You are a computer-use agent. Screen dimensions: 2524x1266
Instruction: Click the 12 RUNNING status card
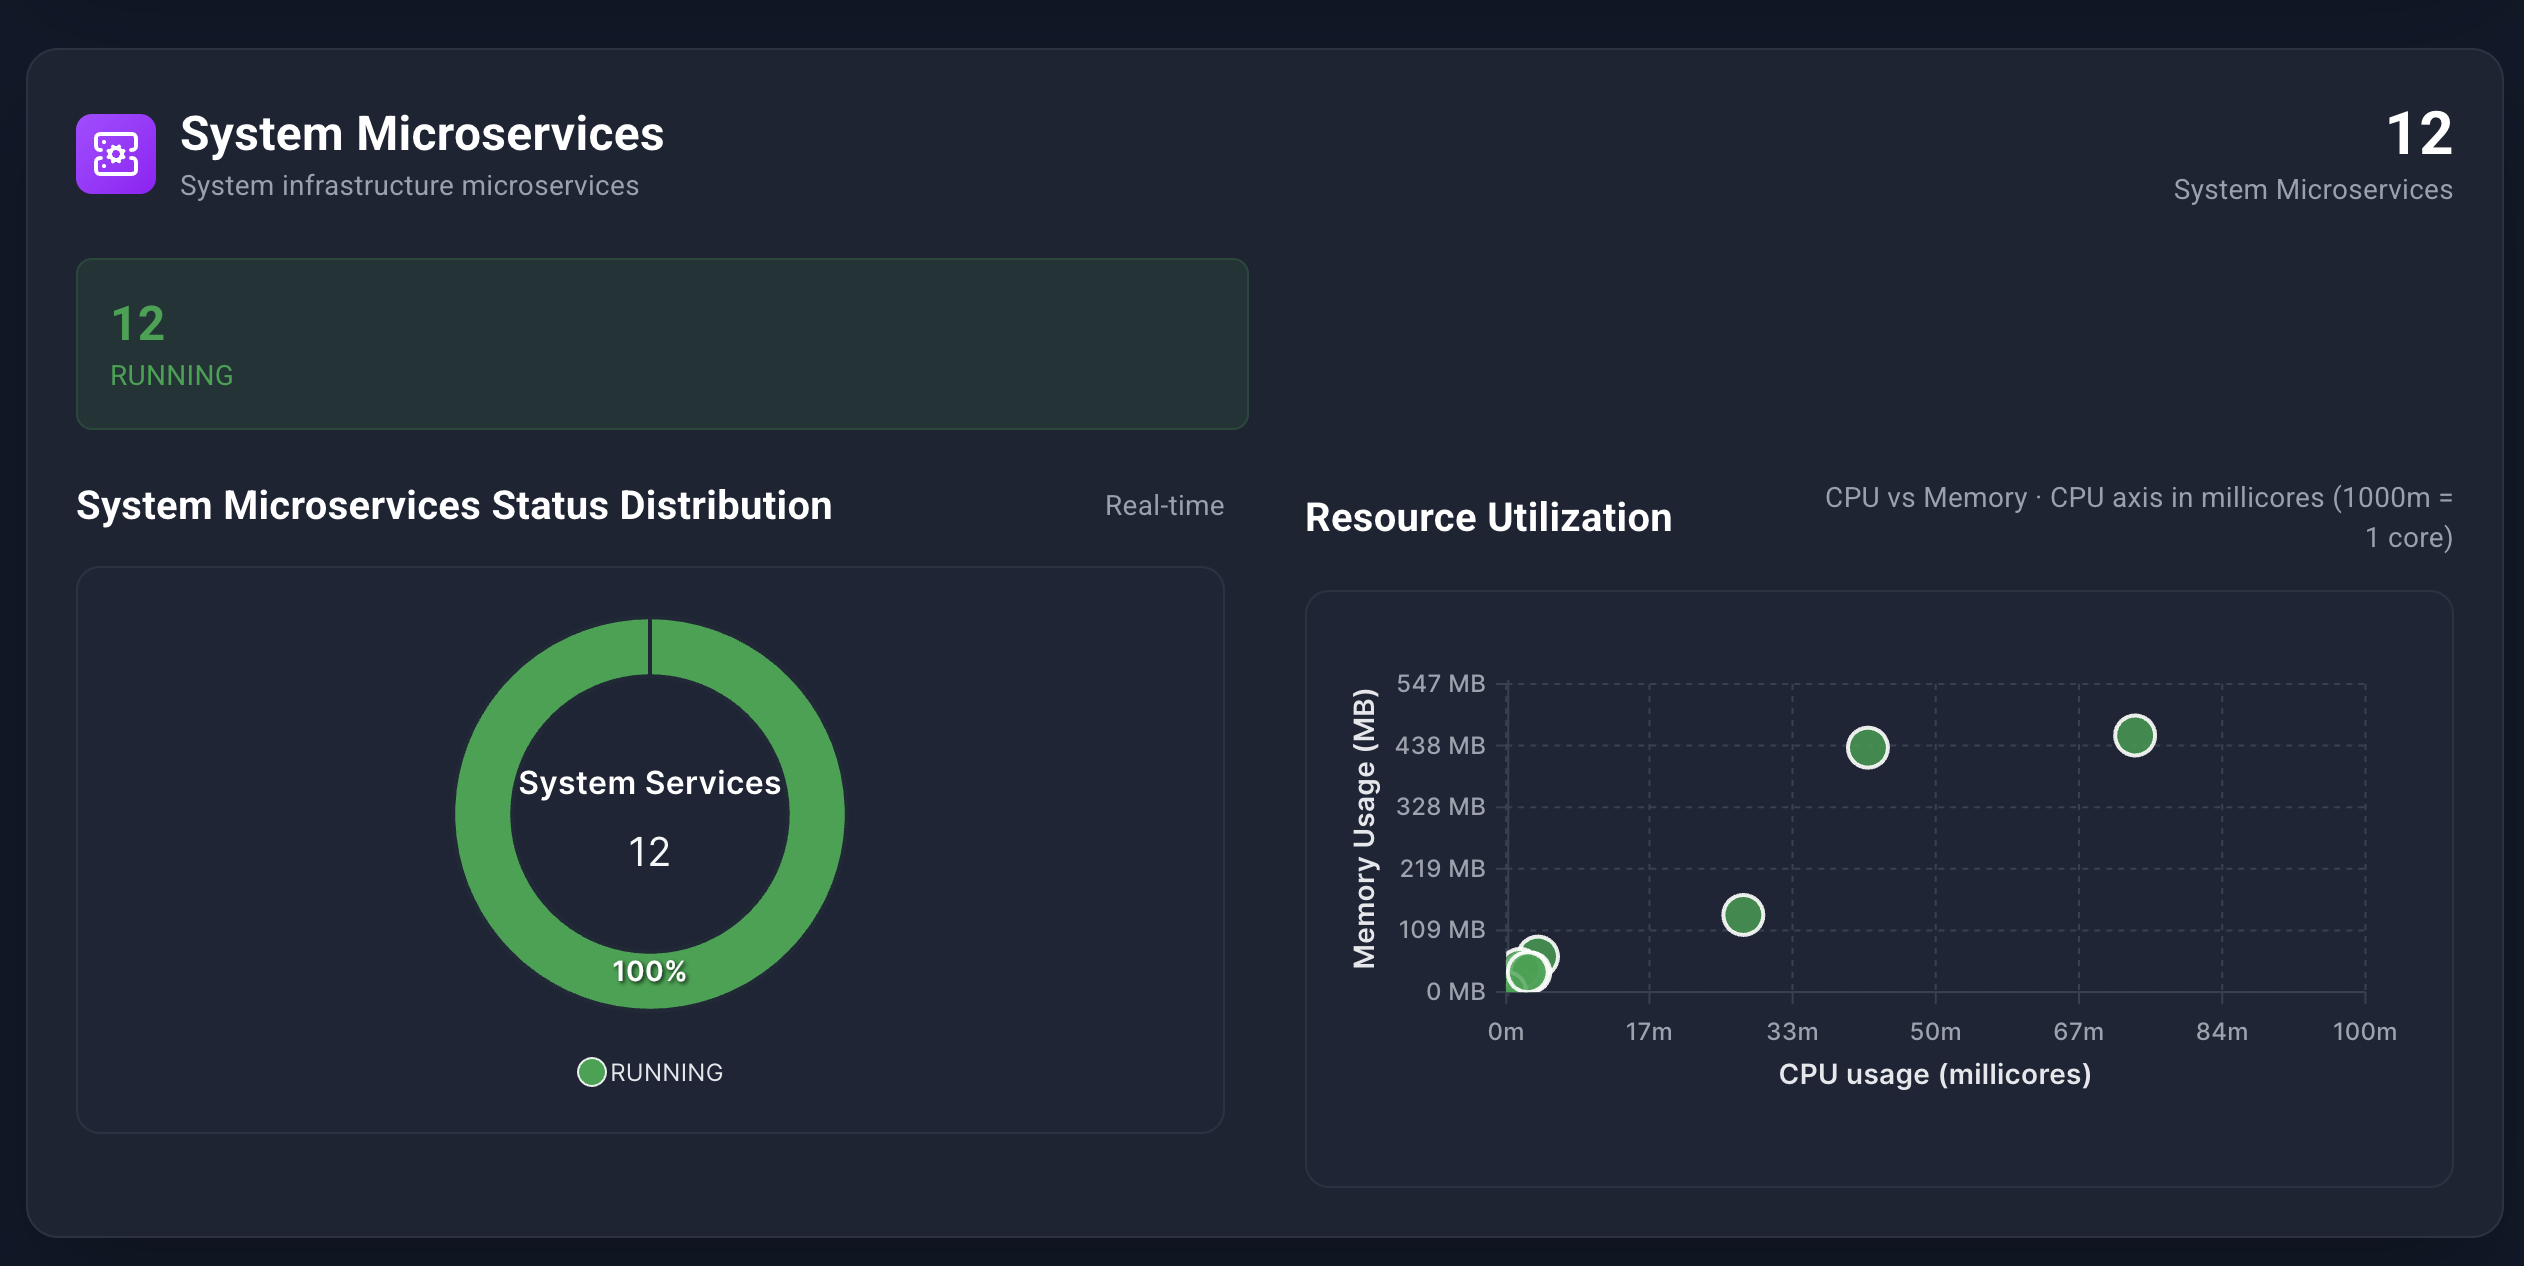(x=662, y=344)
